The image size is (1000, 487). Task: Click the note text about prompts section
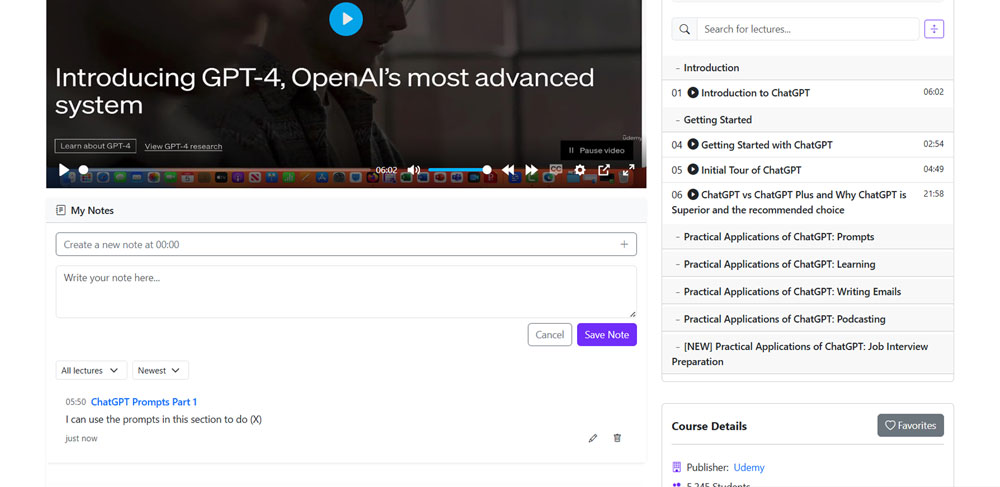coord(163,419)
